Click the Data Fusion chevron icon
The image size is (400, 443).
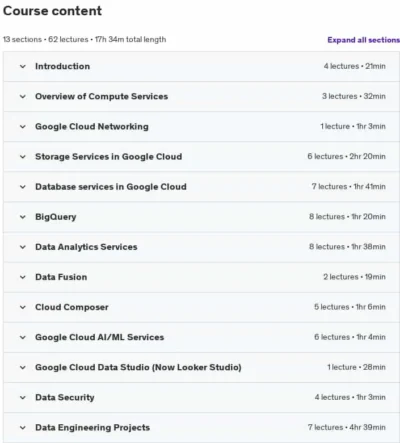[x=23, y=277]
